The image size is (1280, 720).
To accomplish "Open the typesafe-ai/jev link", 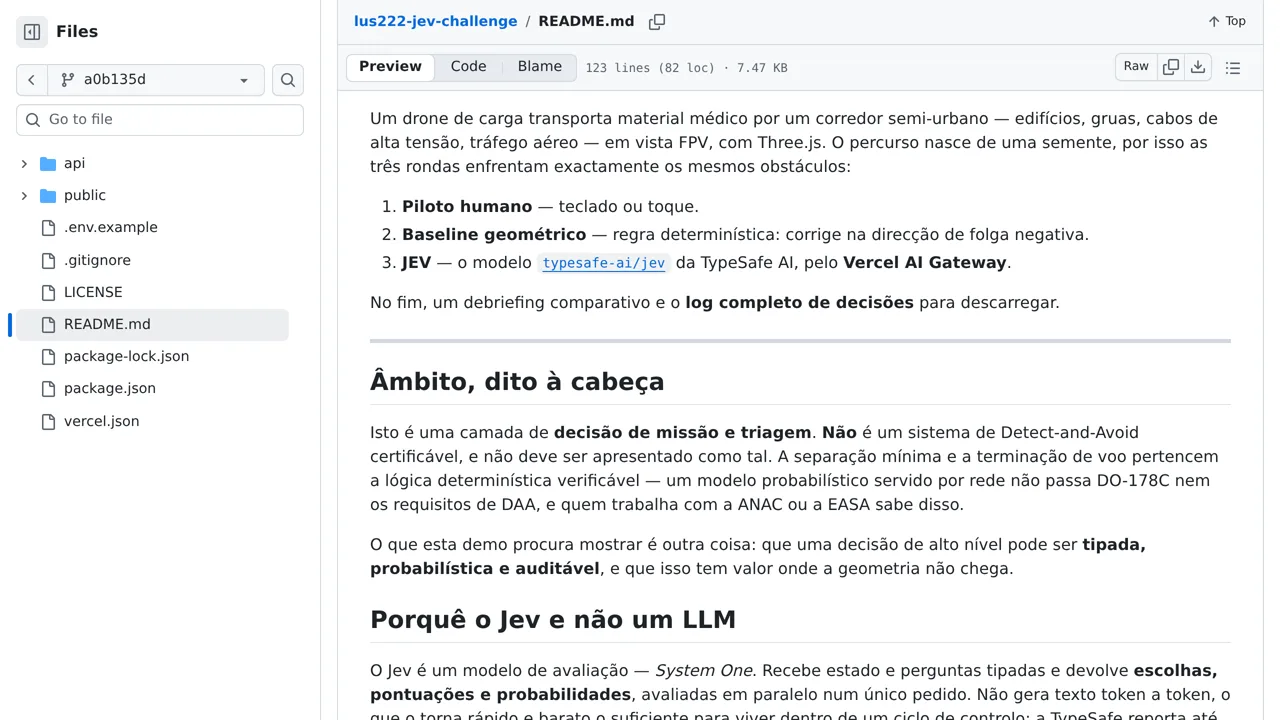I will point(604,263).
